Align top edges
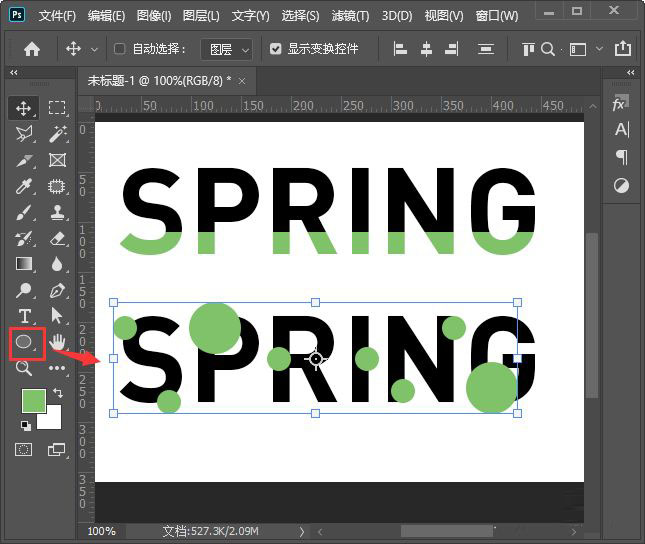The width and height of the screenshot is (645, 544). pos(528,49)
